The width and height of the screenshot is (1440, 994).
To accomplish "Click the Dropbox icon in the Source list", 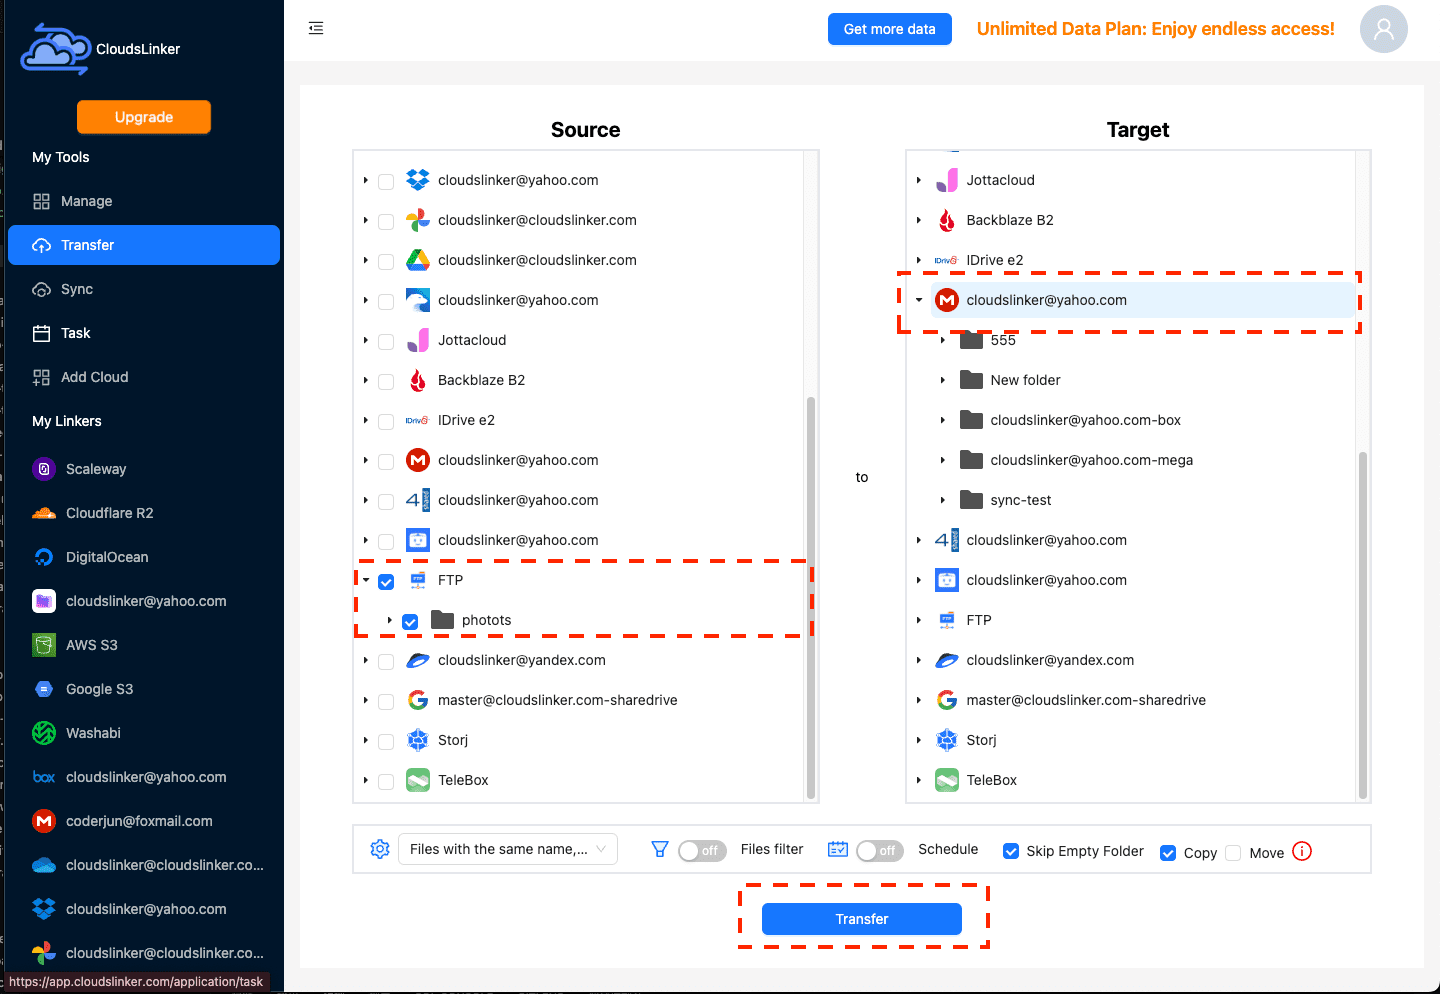I will 418,180.
